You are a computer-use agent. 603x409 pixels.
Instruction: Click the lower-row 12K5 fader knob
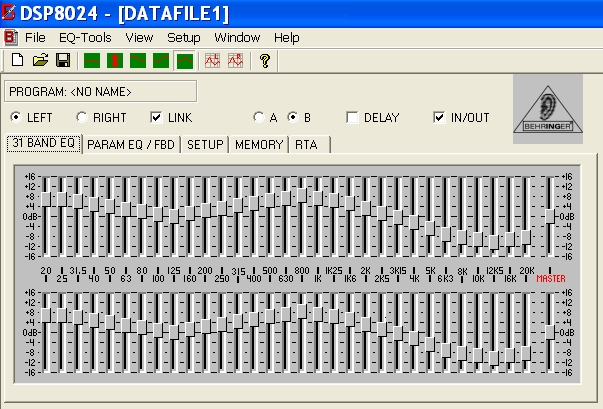tap(494, 358)
